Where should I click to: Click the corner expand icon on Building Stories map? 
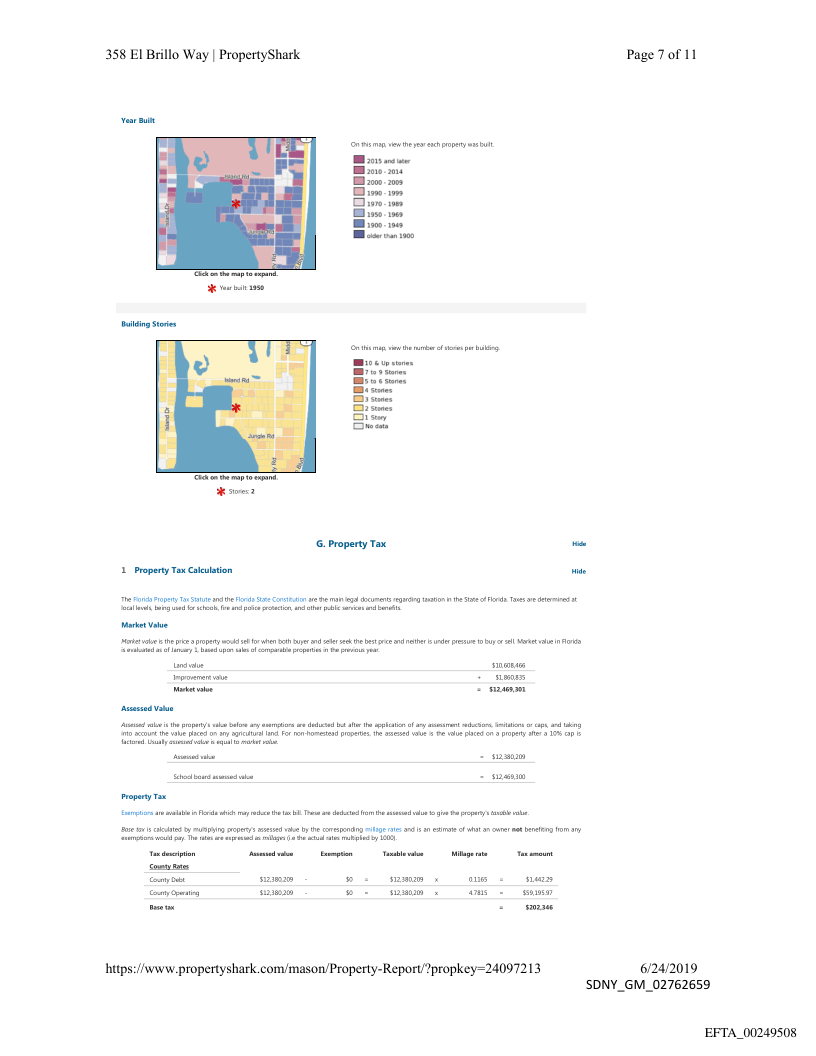click(306, 343)
